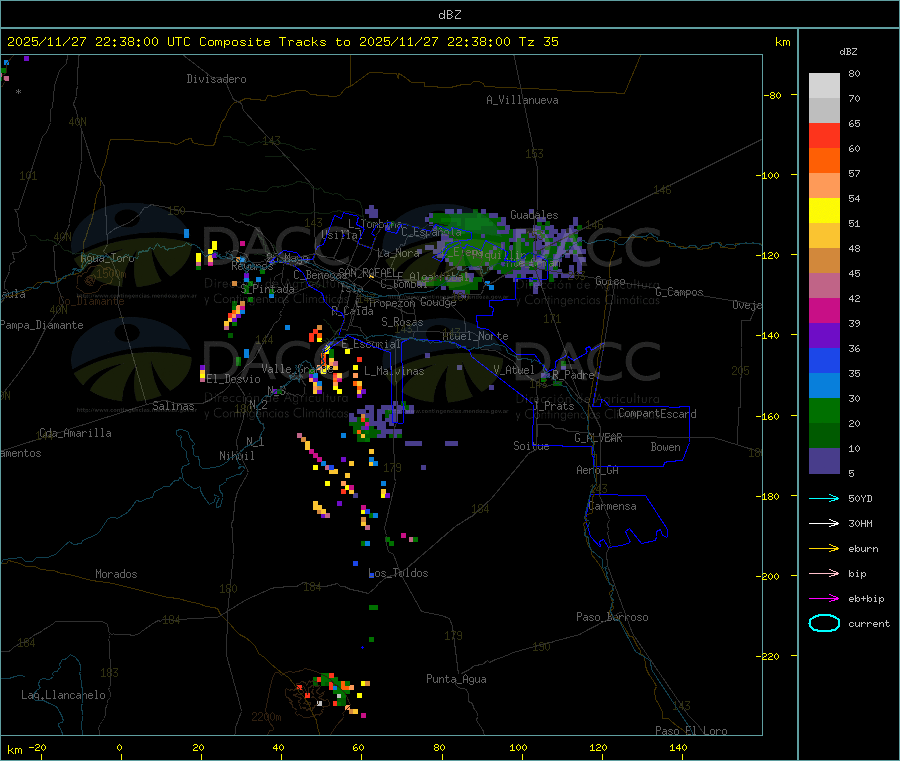Click the Punta_Agua map label

pyautogui.click(x=456, y=680)
